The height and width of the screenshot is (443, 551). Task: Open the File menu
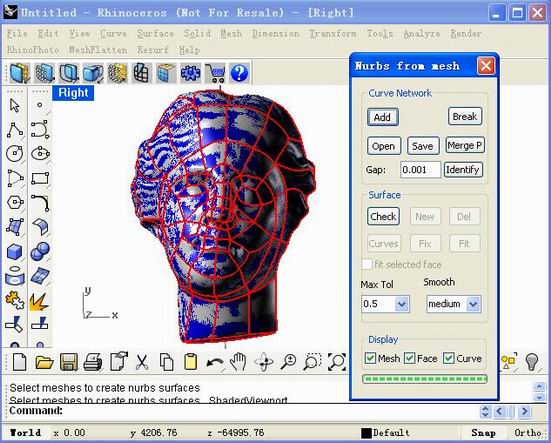pos(17,33)
